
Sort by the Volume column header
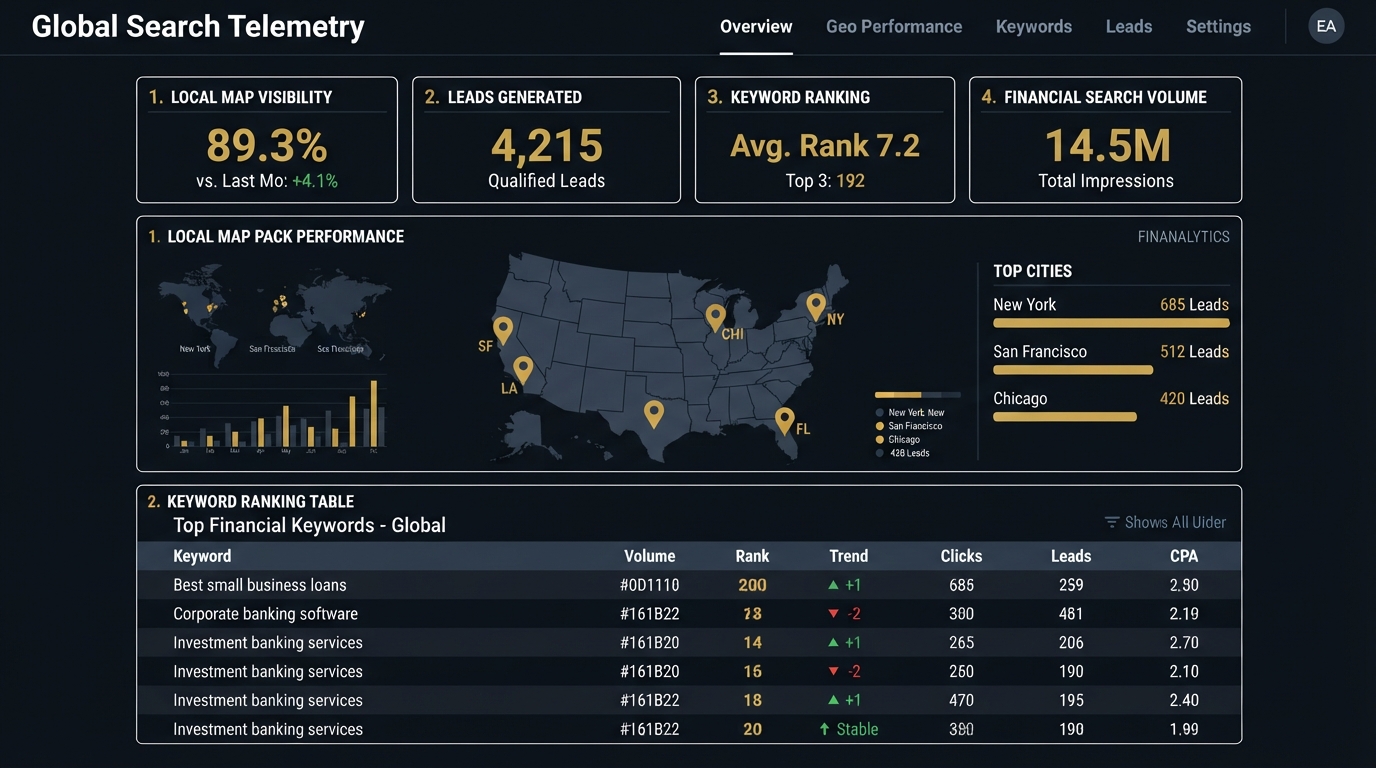pyautogui.click(x=650, y=556)
